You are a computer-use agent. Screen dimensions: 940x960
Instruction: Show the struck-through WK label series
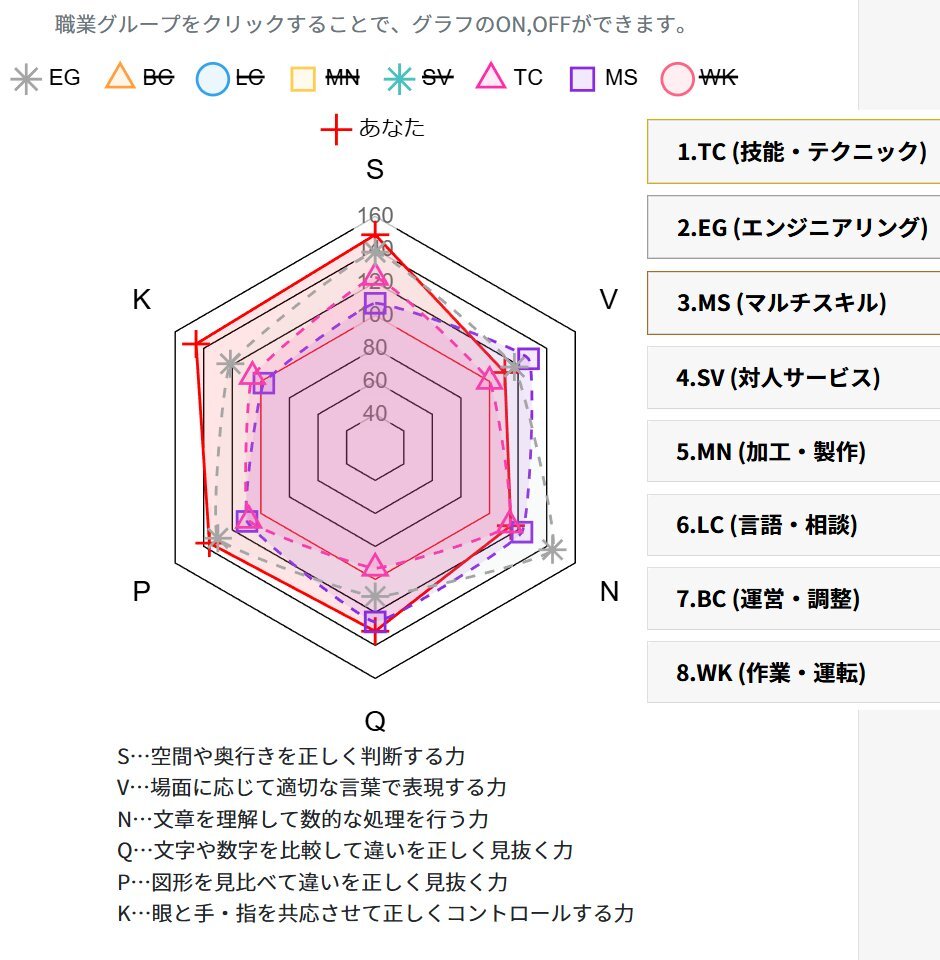718,78
